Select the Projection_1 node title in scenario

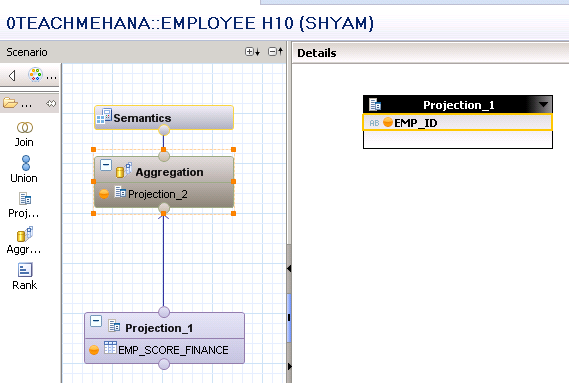pos(159,328)
